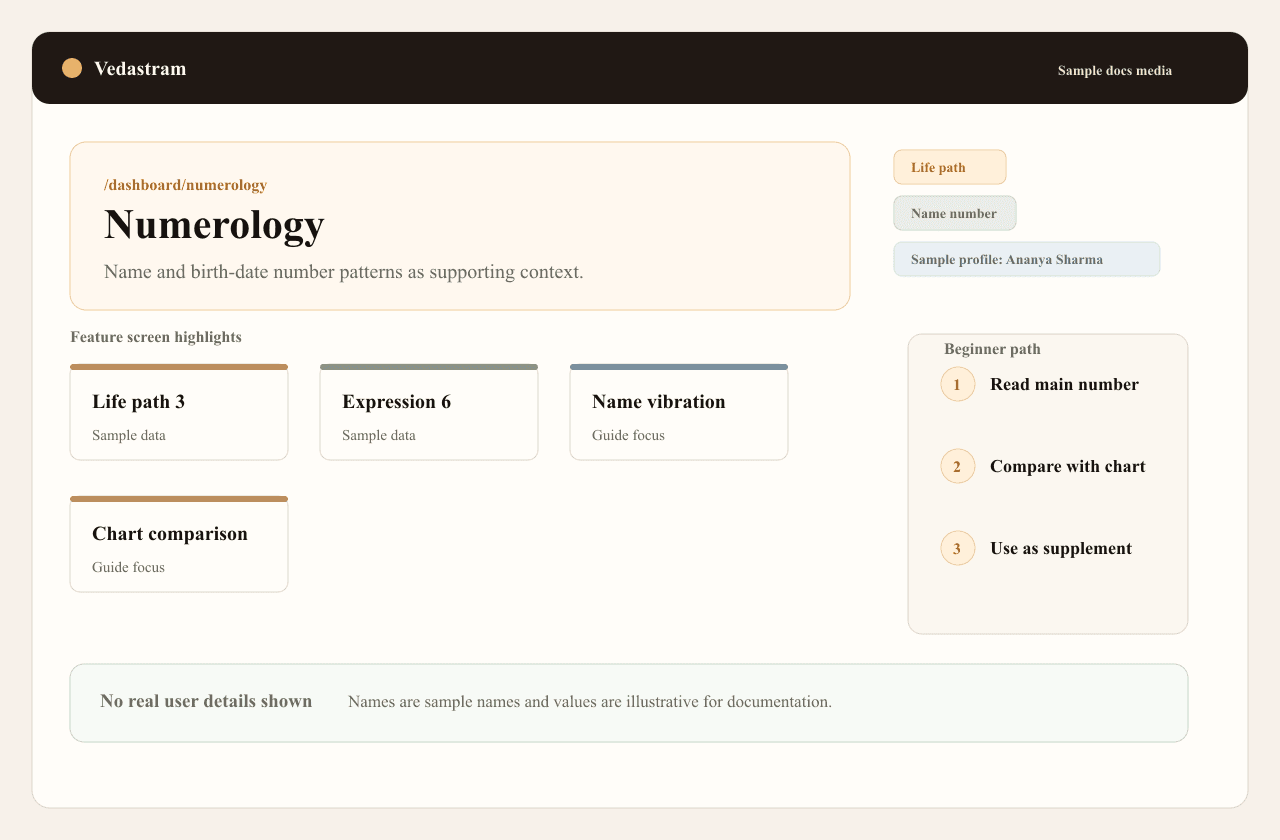This screenshot has width=1280, height=840.
Task: Click step 1 circle in Beginner path
Action: coord(958,384)
